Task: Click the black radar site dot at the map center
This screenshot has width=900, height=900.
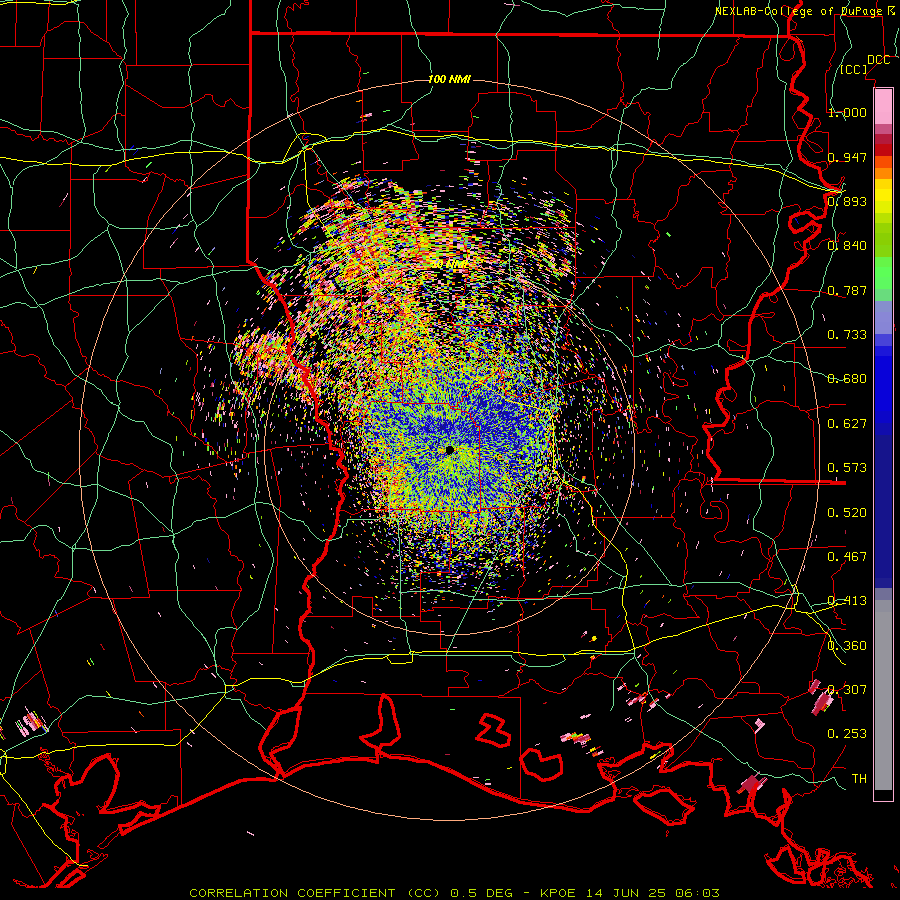Action: (449, 450)
